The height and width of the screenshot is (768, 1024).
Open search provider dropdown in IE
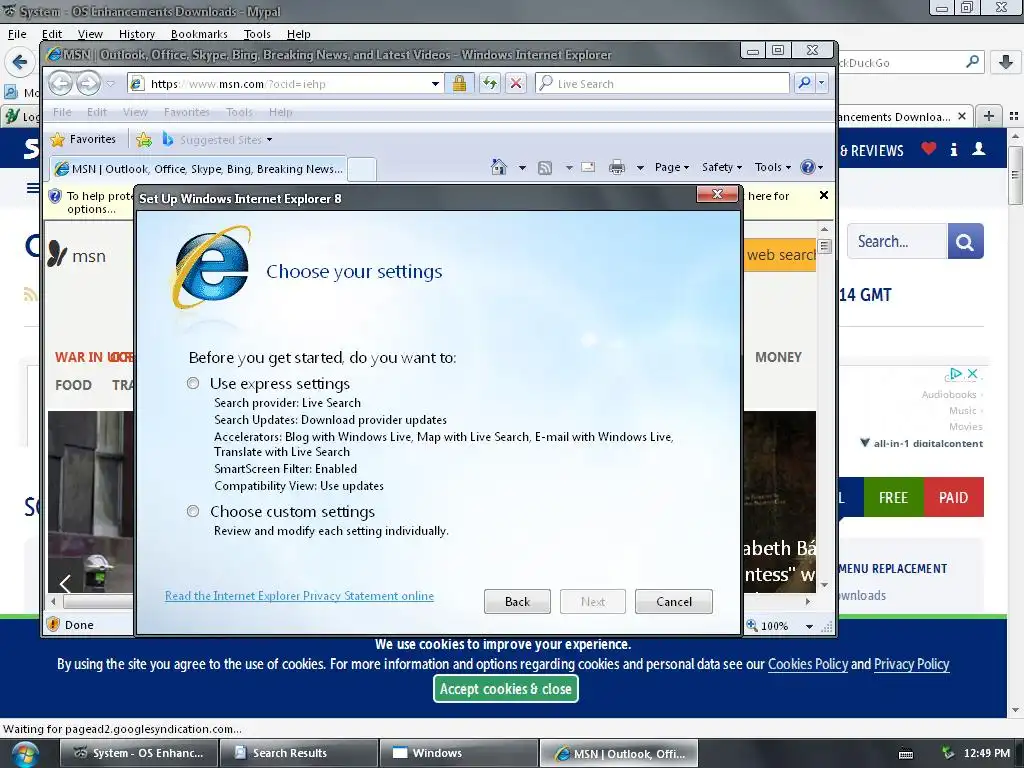[x=822, y=84]
